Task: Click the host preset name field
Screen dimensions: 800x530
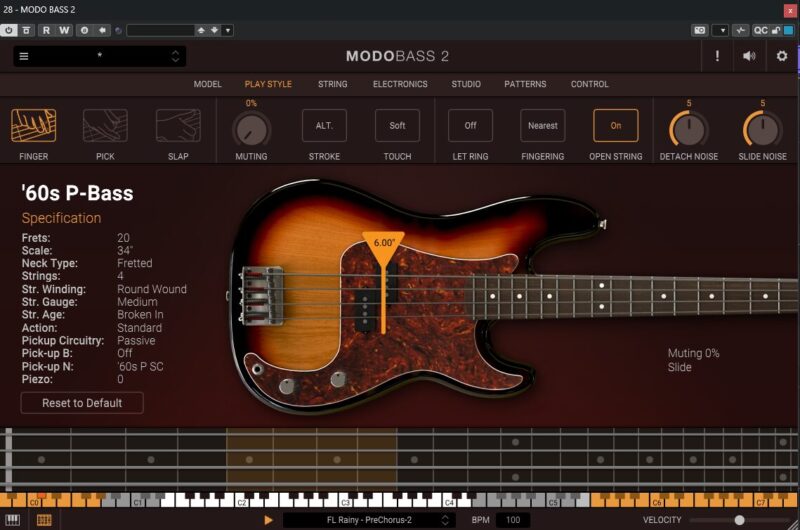Action: click(160, 31)
